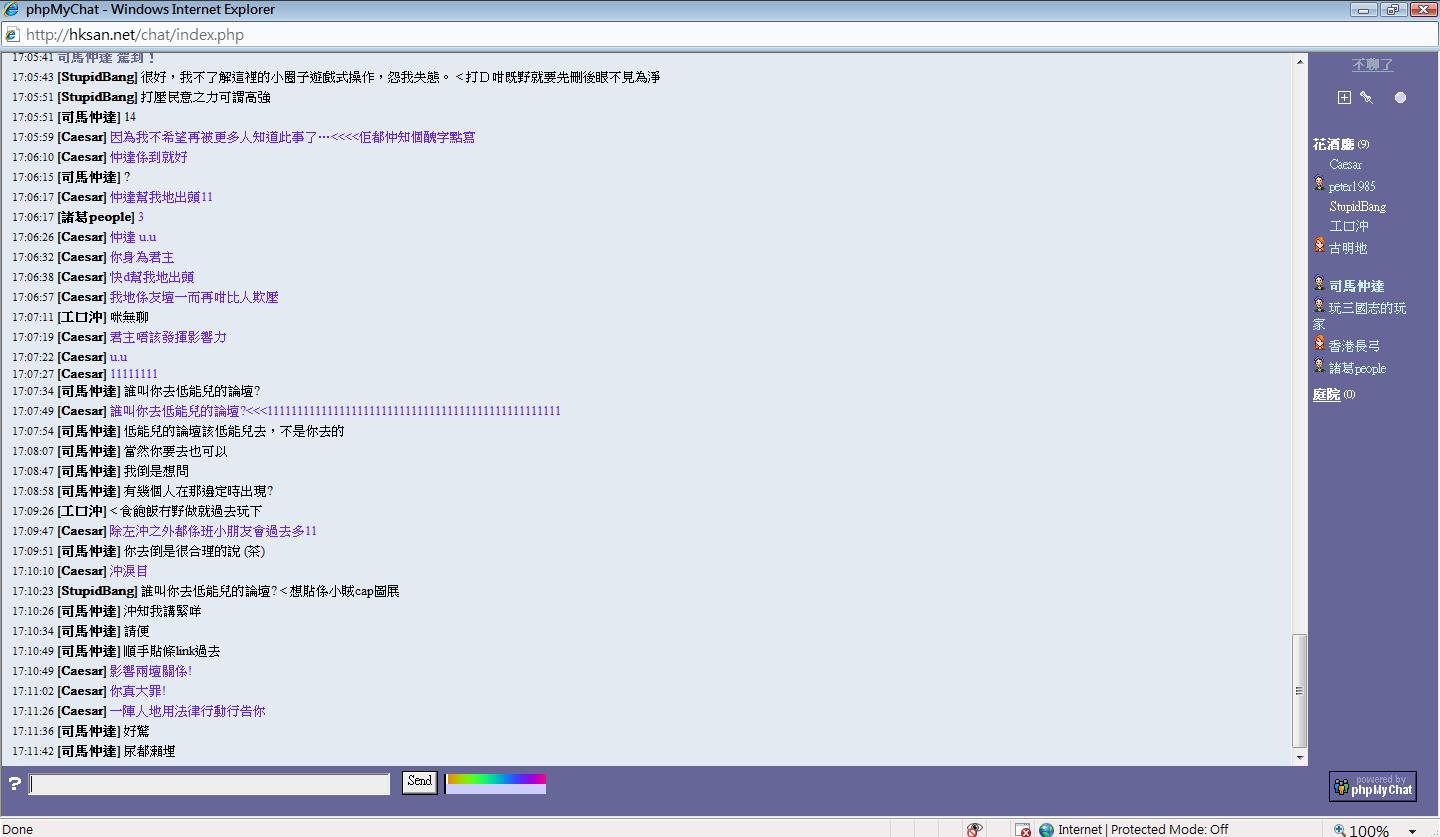
Task: Click the pin icon in sidebar
Action: (x=1367, y=97)
